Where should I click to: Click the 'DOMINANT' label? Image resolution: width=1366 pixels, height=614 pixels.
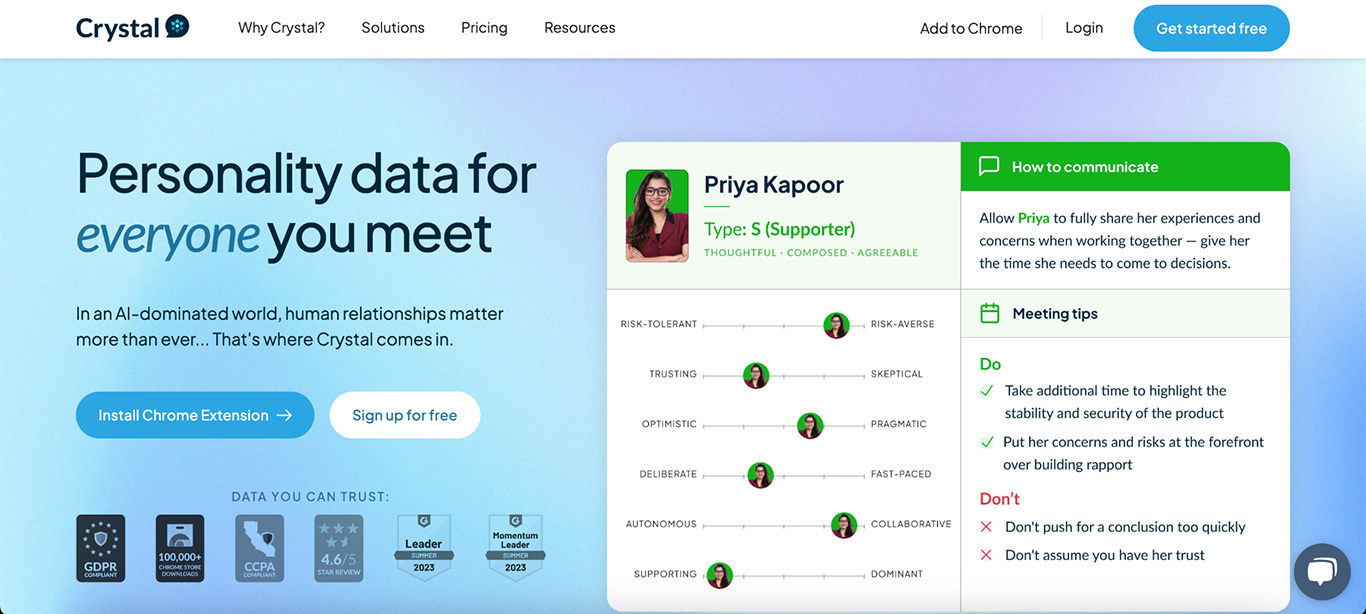click(x=897, y=574)
